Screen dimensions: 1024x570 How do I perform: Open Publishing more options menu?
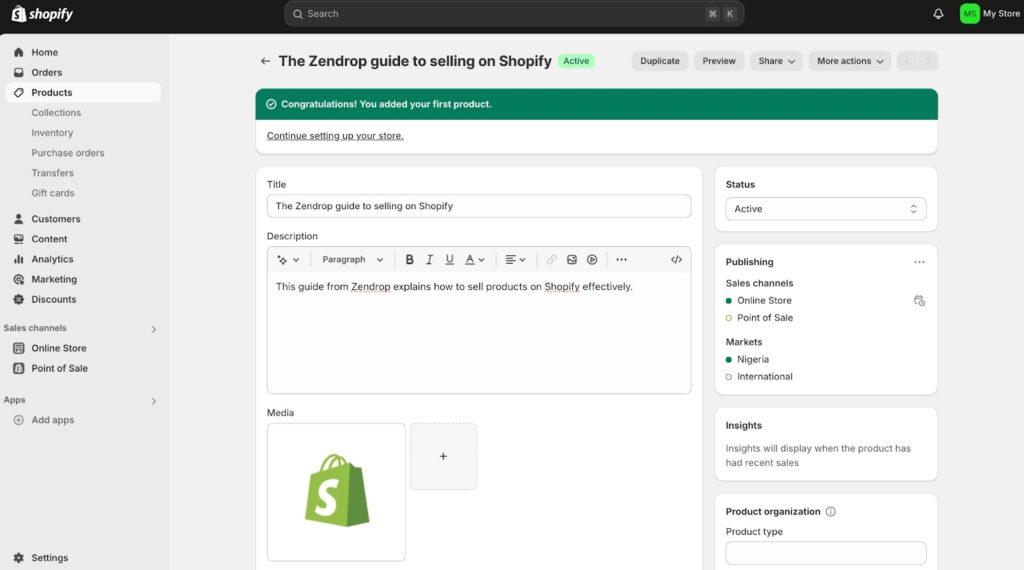[919, 262]
